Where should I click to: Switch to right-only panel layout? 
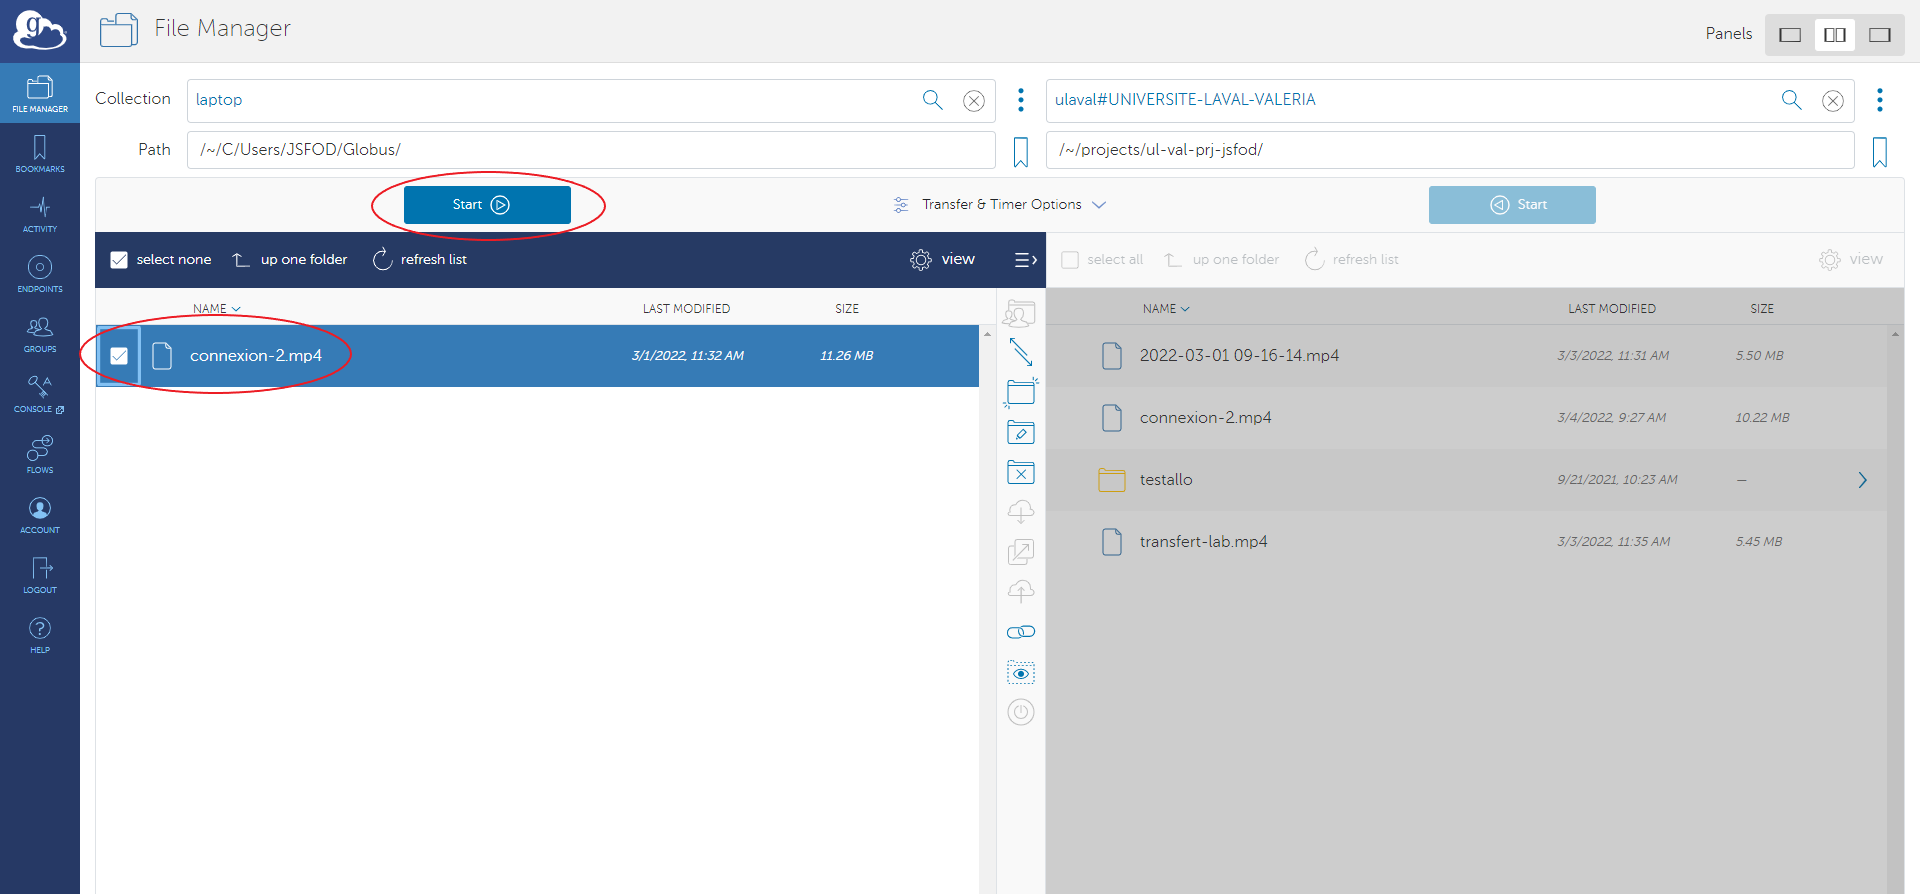[1880, 35]
